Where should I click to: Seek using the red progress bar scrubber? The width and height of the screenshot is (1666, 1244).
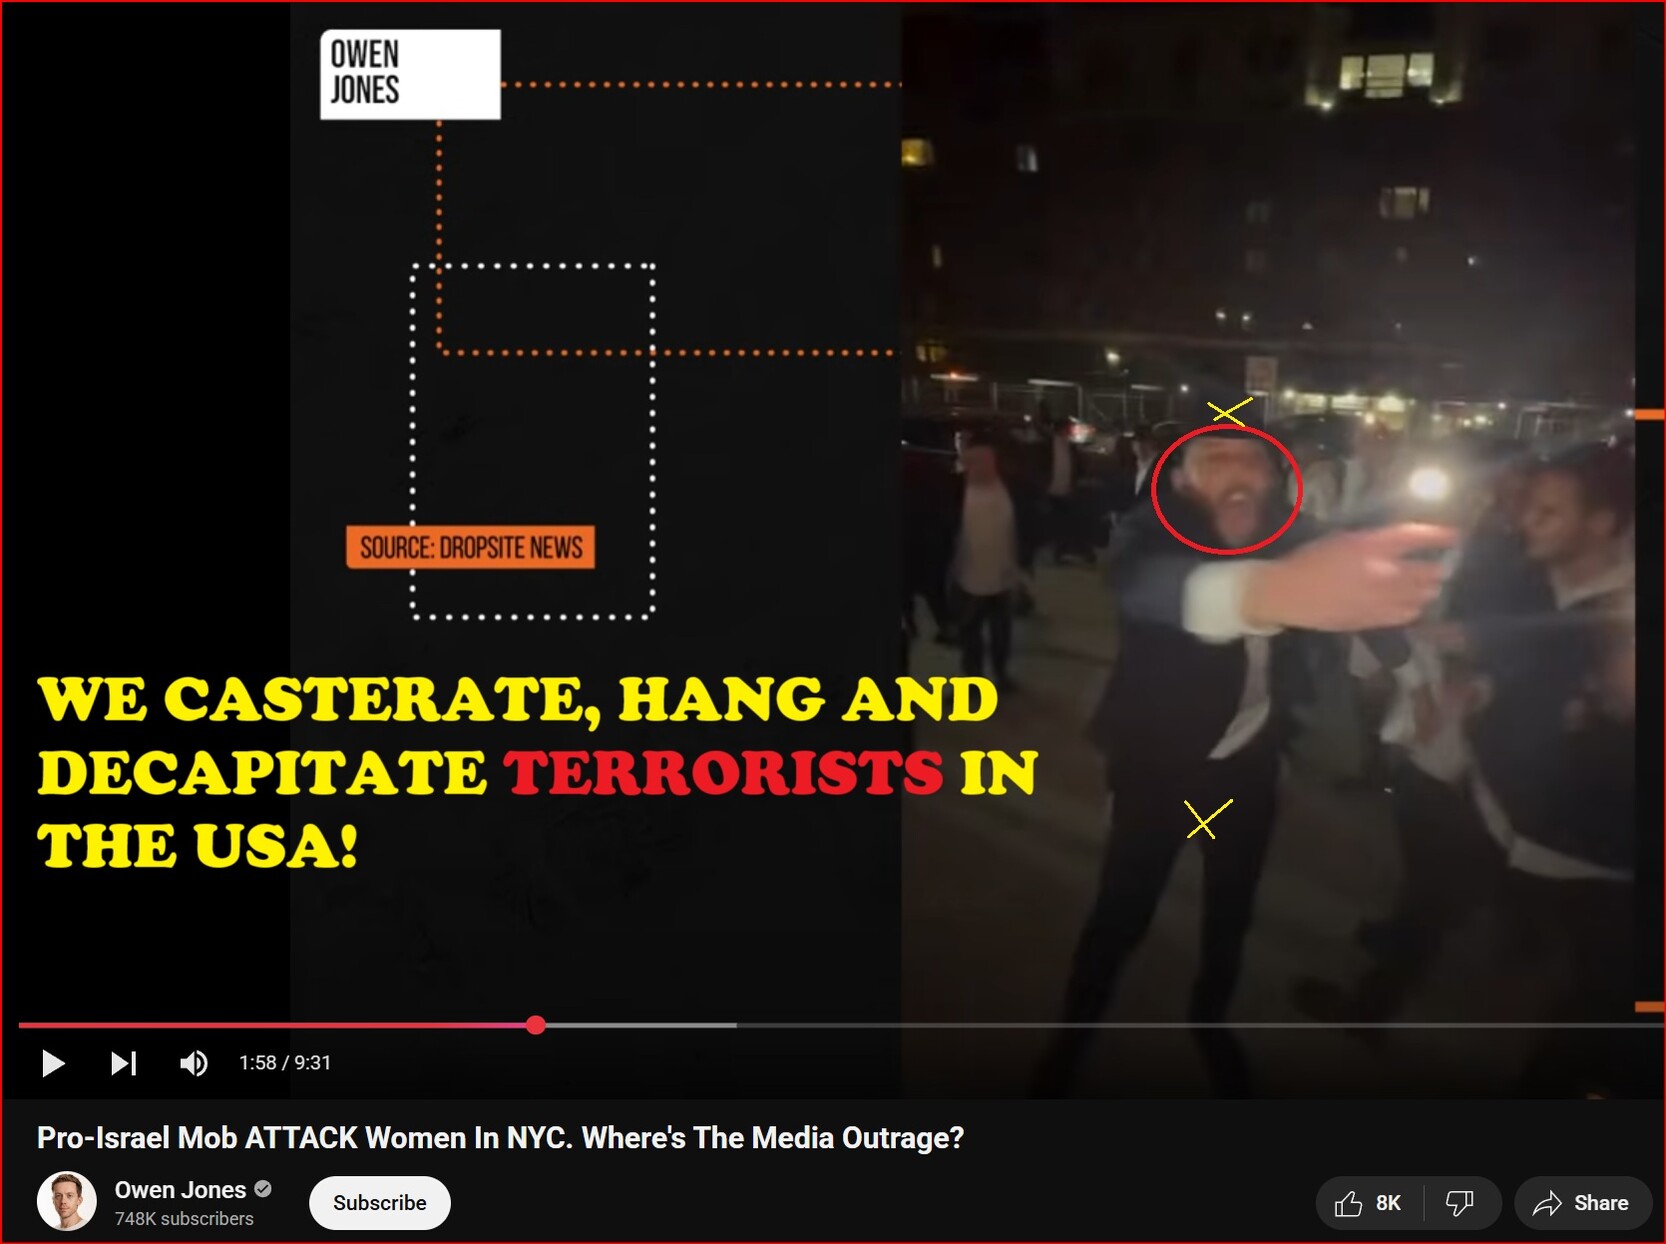(536, 1025)
